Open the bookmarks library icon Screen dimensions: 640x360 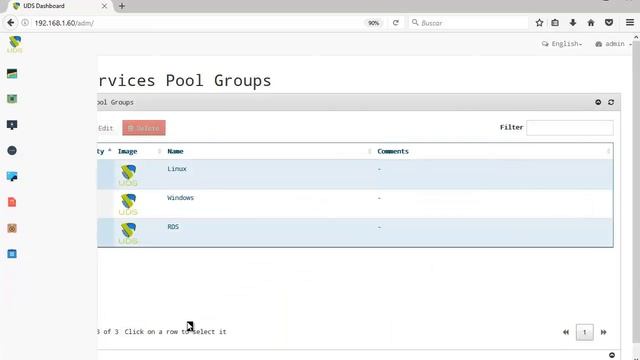pos(555,23)
